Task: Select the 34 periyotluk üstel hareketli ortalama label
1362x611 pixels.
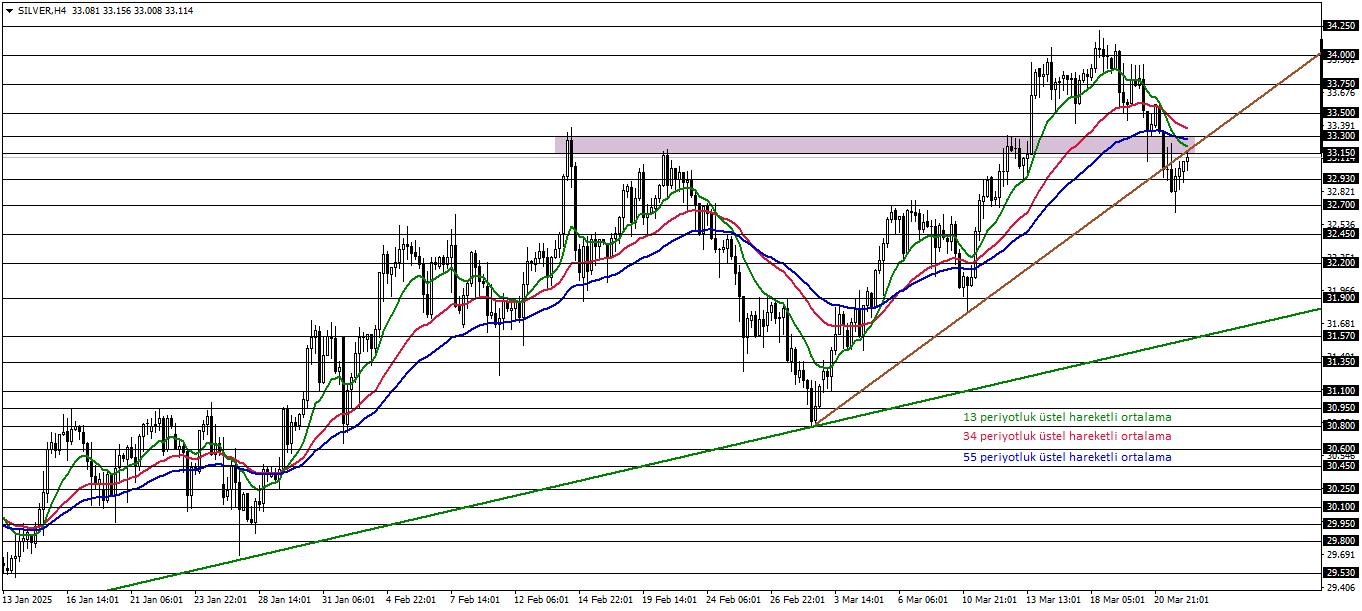Action: point(1067,436)
